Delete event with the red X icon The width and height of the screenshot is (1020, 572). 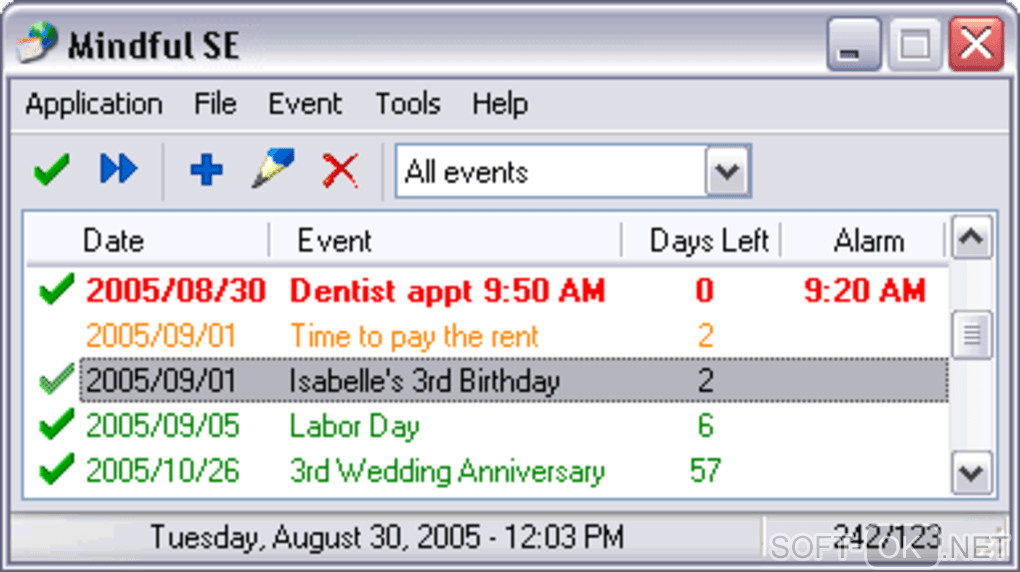pyautogui.click(x=340, y=170)
